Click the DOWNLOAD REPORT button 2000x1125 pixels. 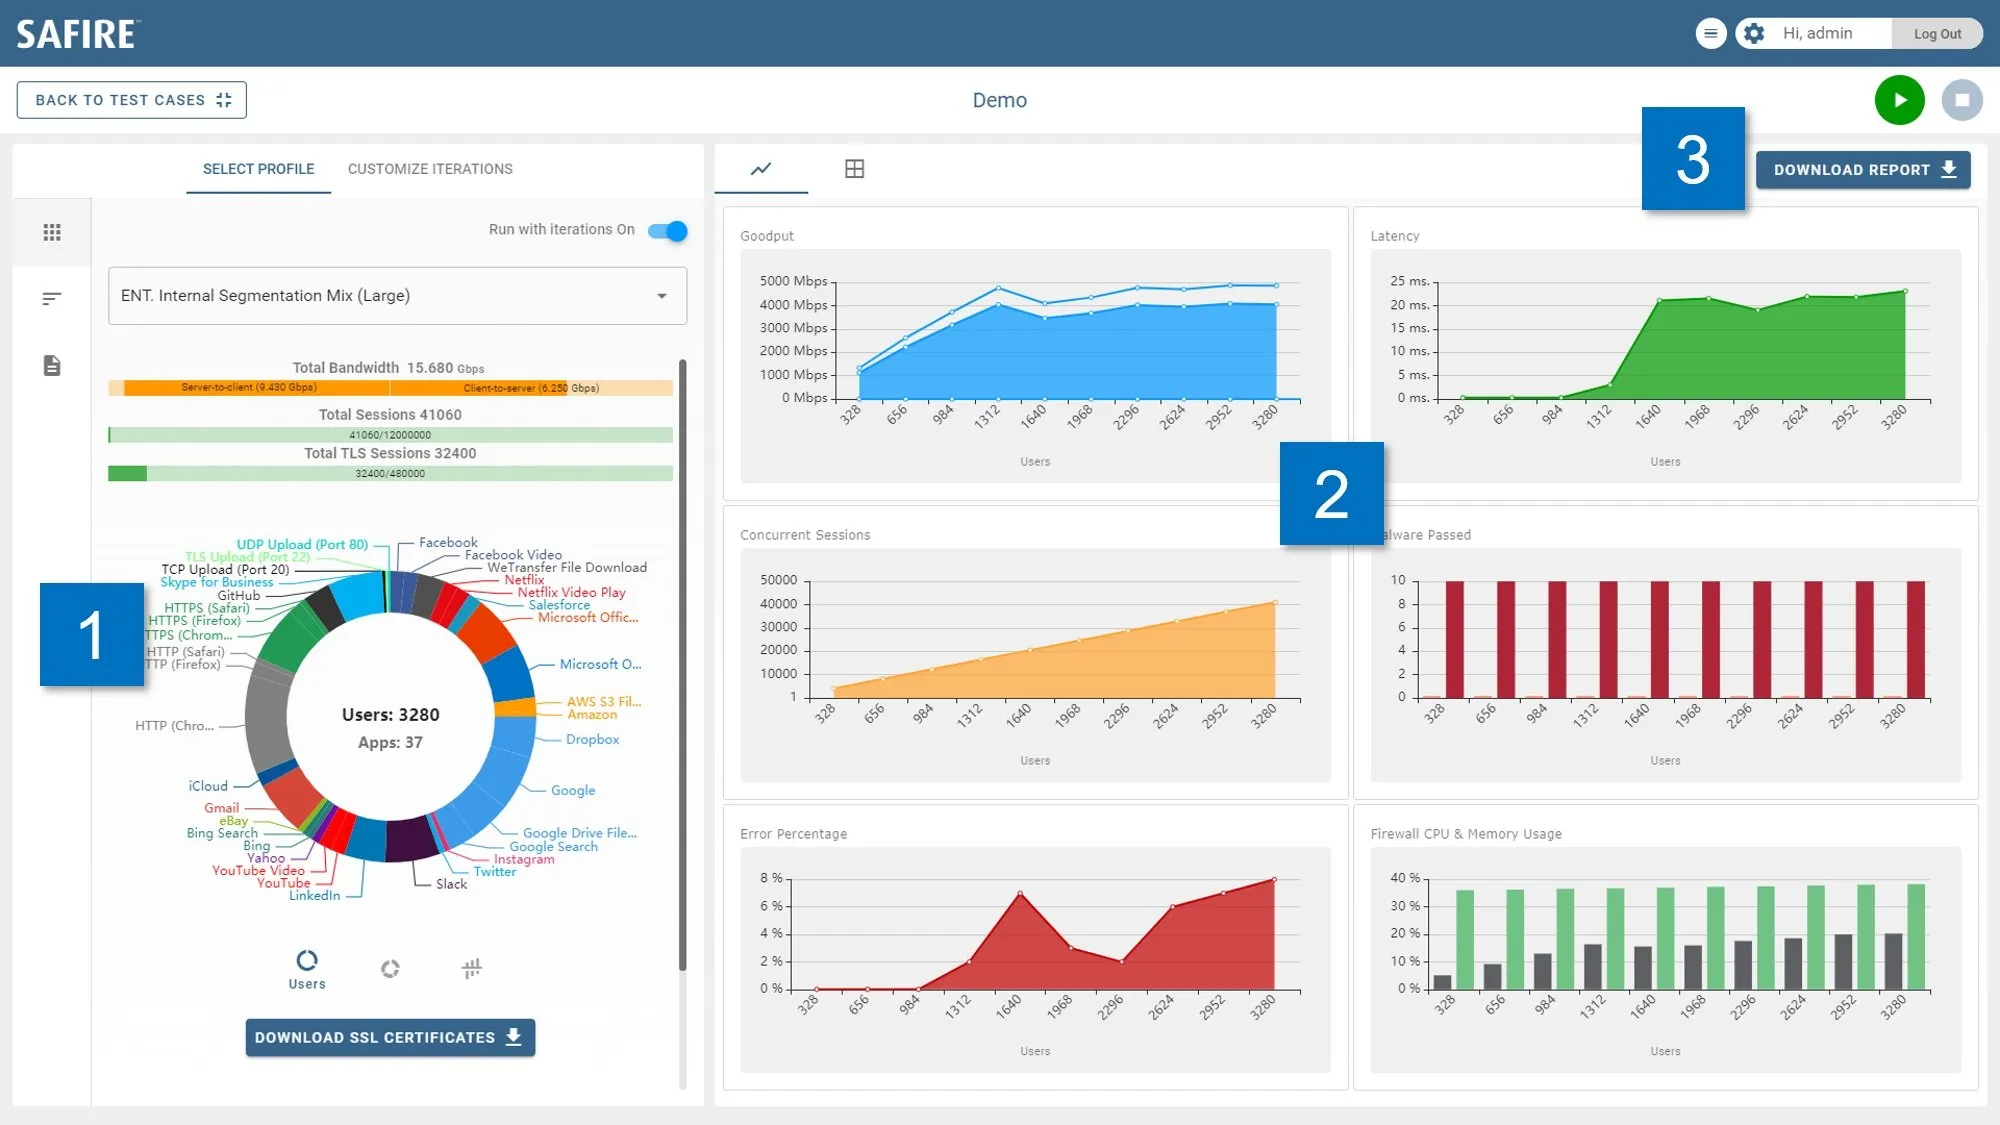coord(1863,170)
